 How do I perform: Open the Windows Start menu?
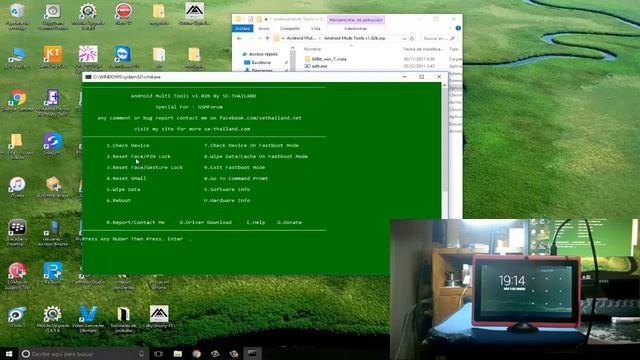(x=9, y=353)
